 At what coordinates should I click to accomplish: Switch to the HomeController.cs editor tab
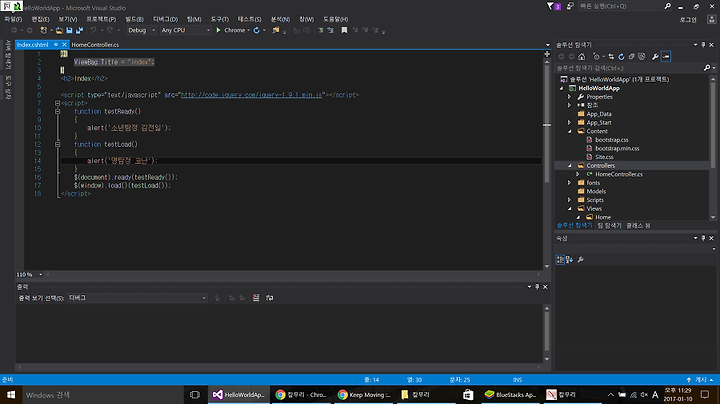click(x=95, y=45)
